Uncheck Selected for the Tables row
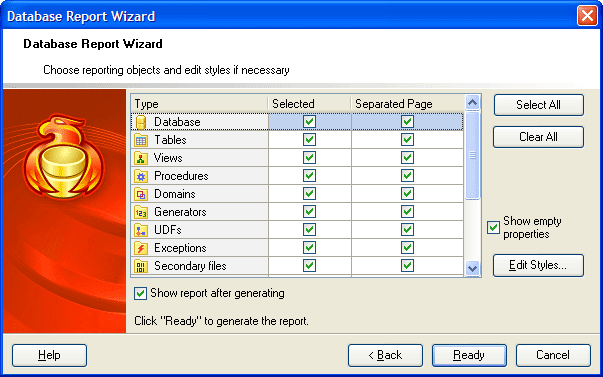This screenshot has width=603, height=377. [310, 140]
